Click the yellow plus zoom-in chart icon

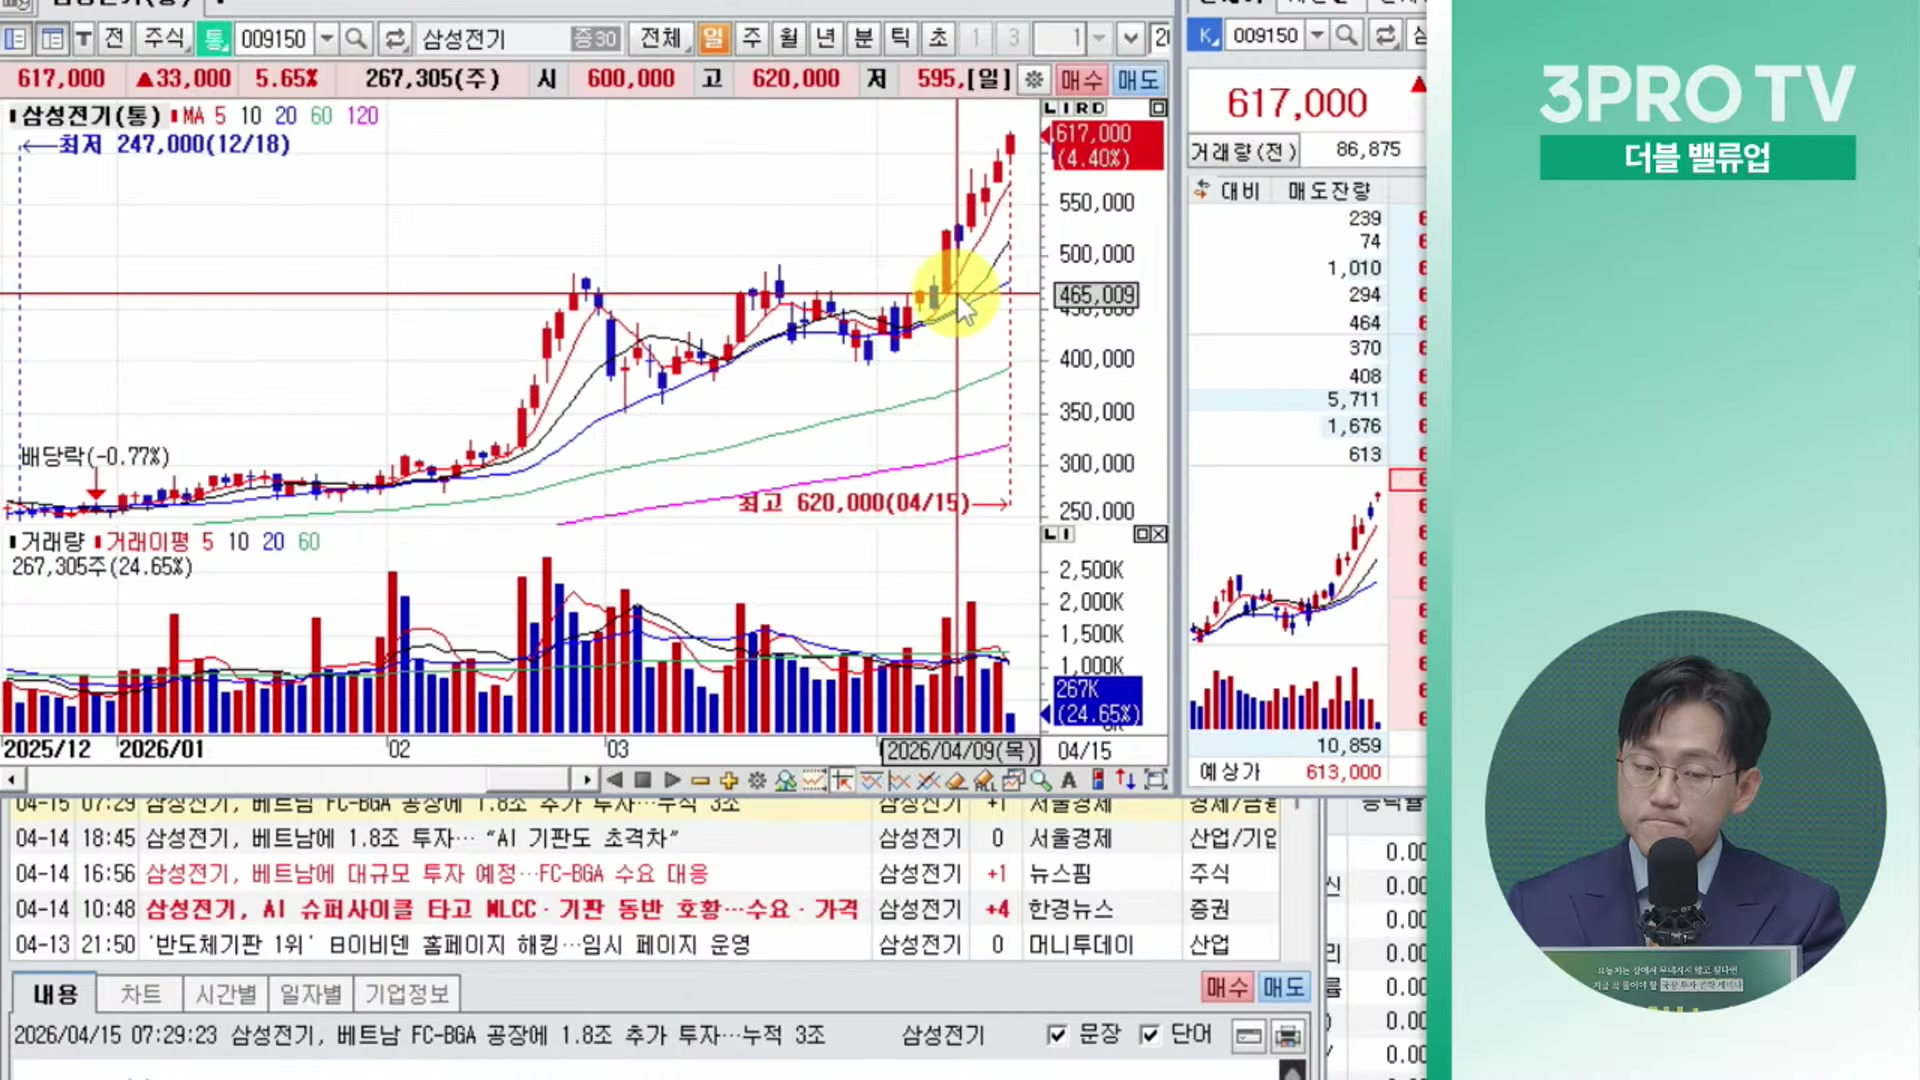(728, 780)
